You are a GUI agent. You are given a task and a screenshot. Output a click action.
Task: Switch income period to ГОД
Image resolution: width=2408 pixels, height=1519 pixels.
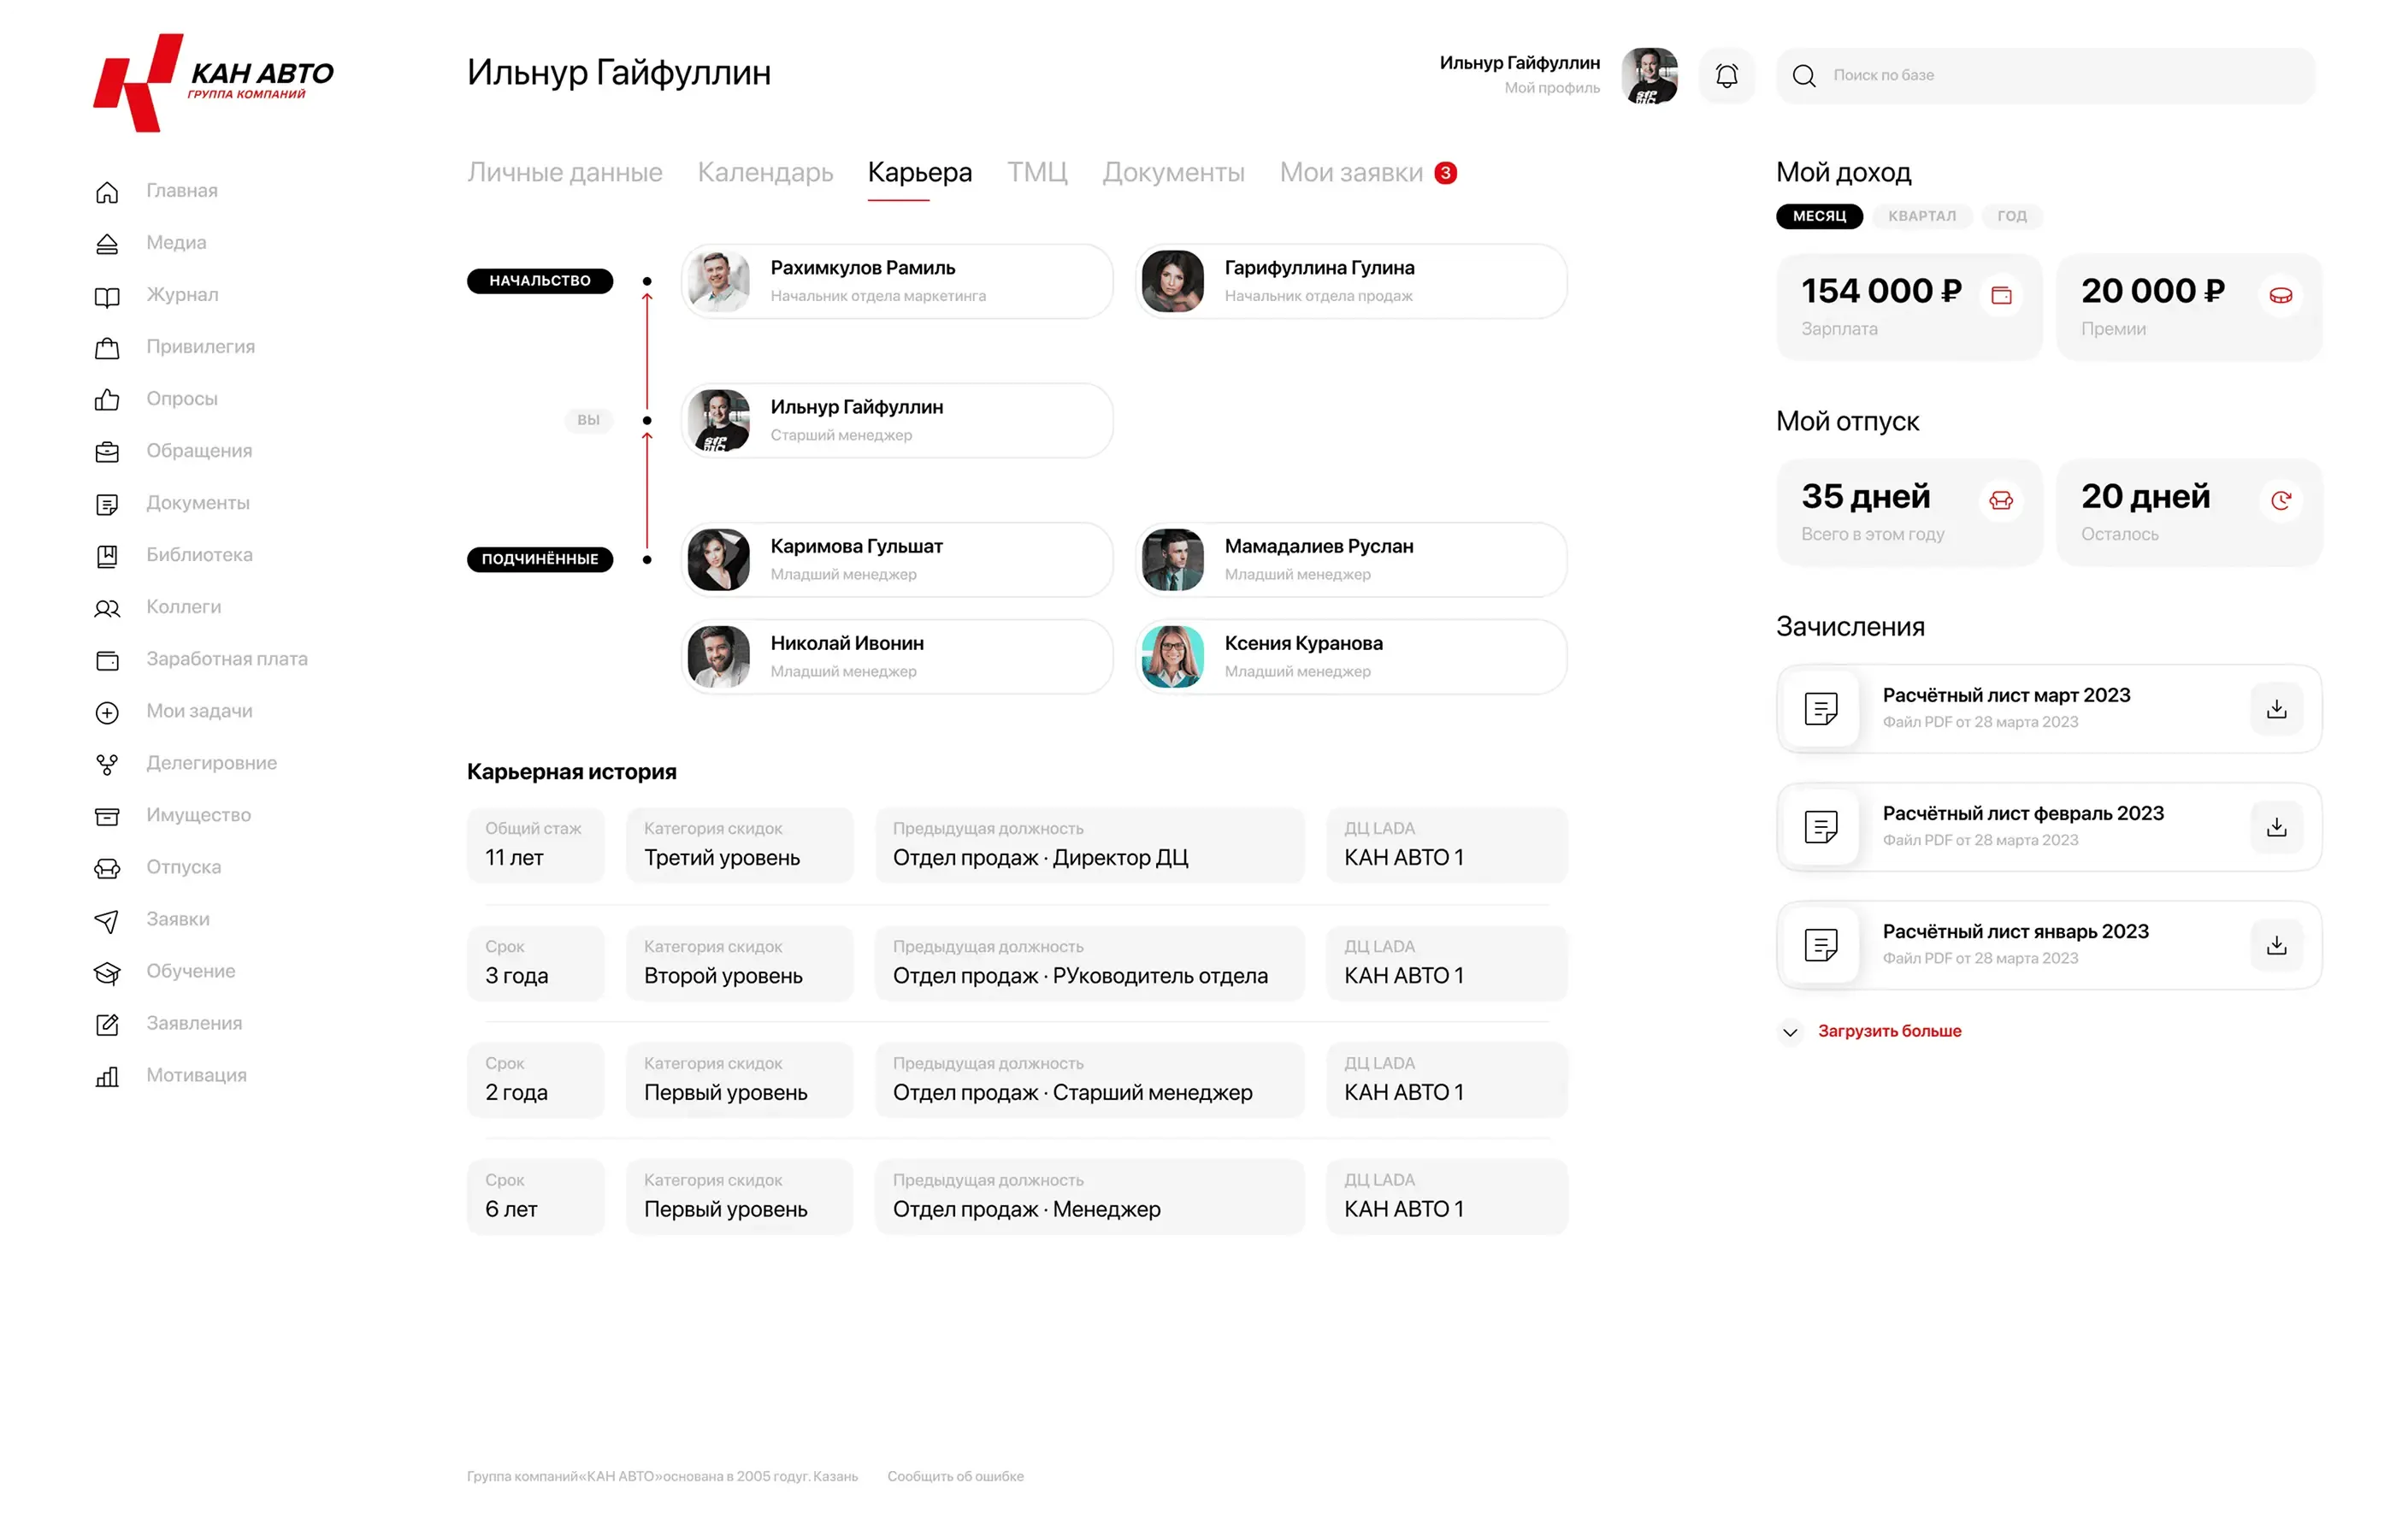coord(2011,216)
